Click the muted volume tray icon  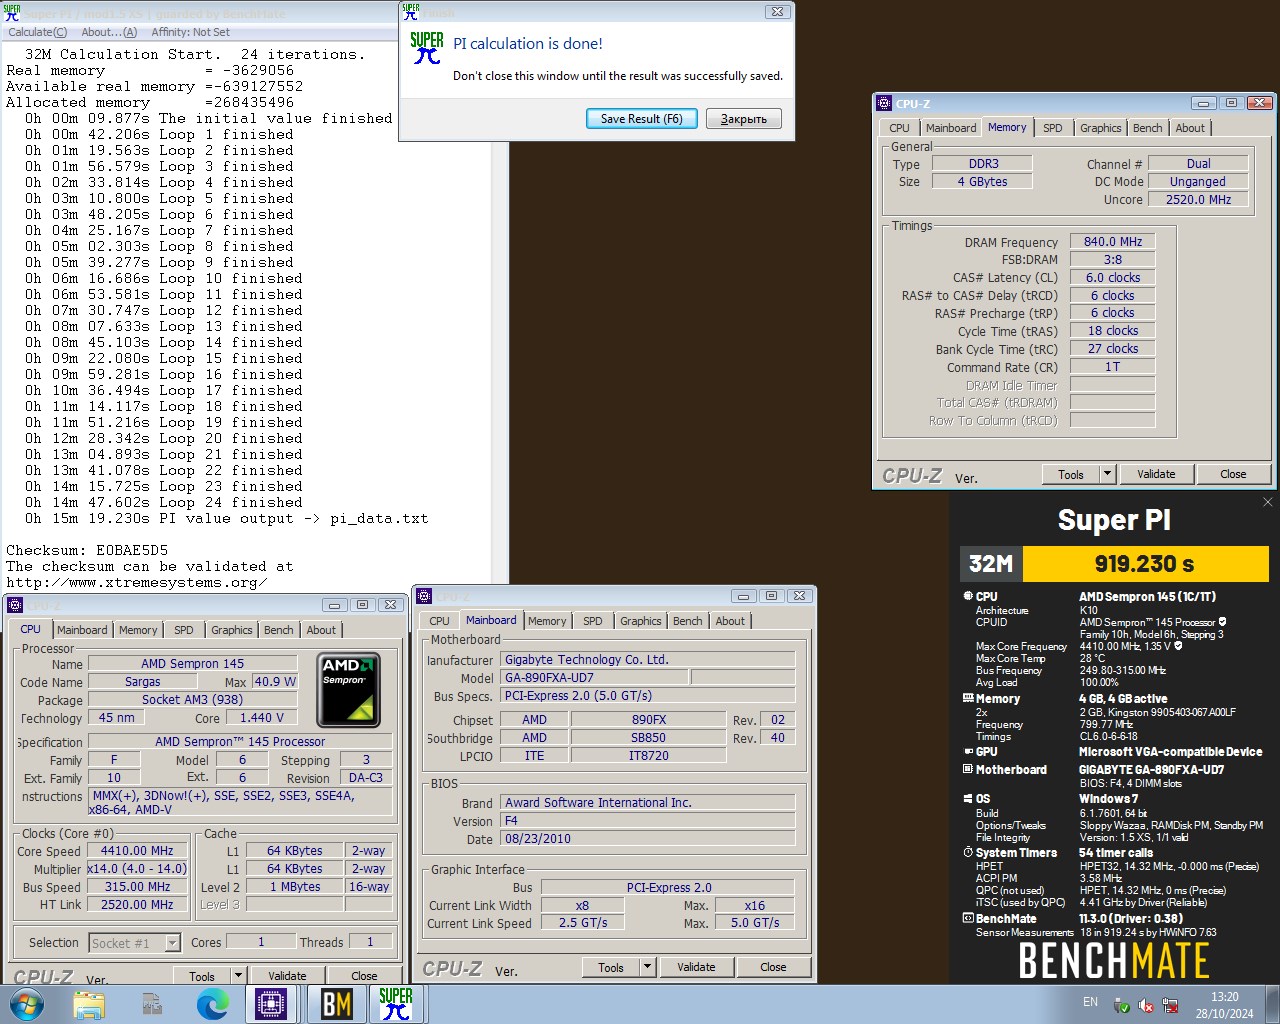pos(1146,1005)
